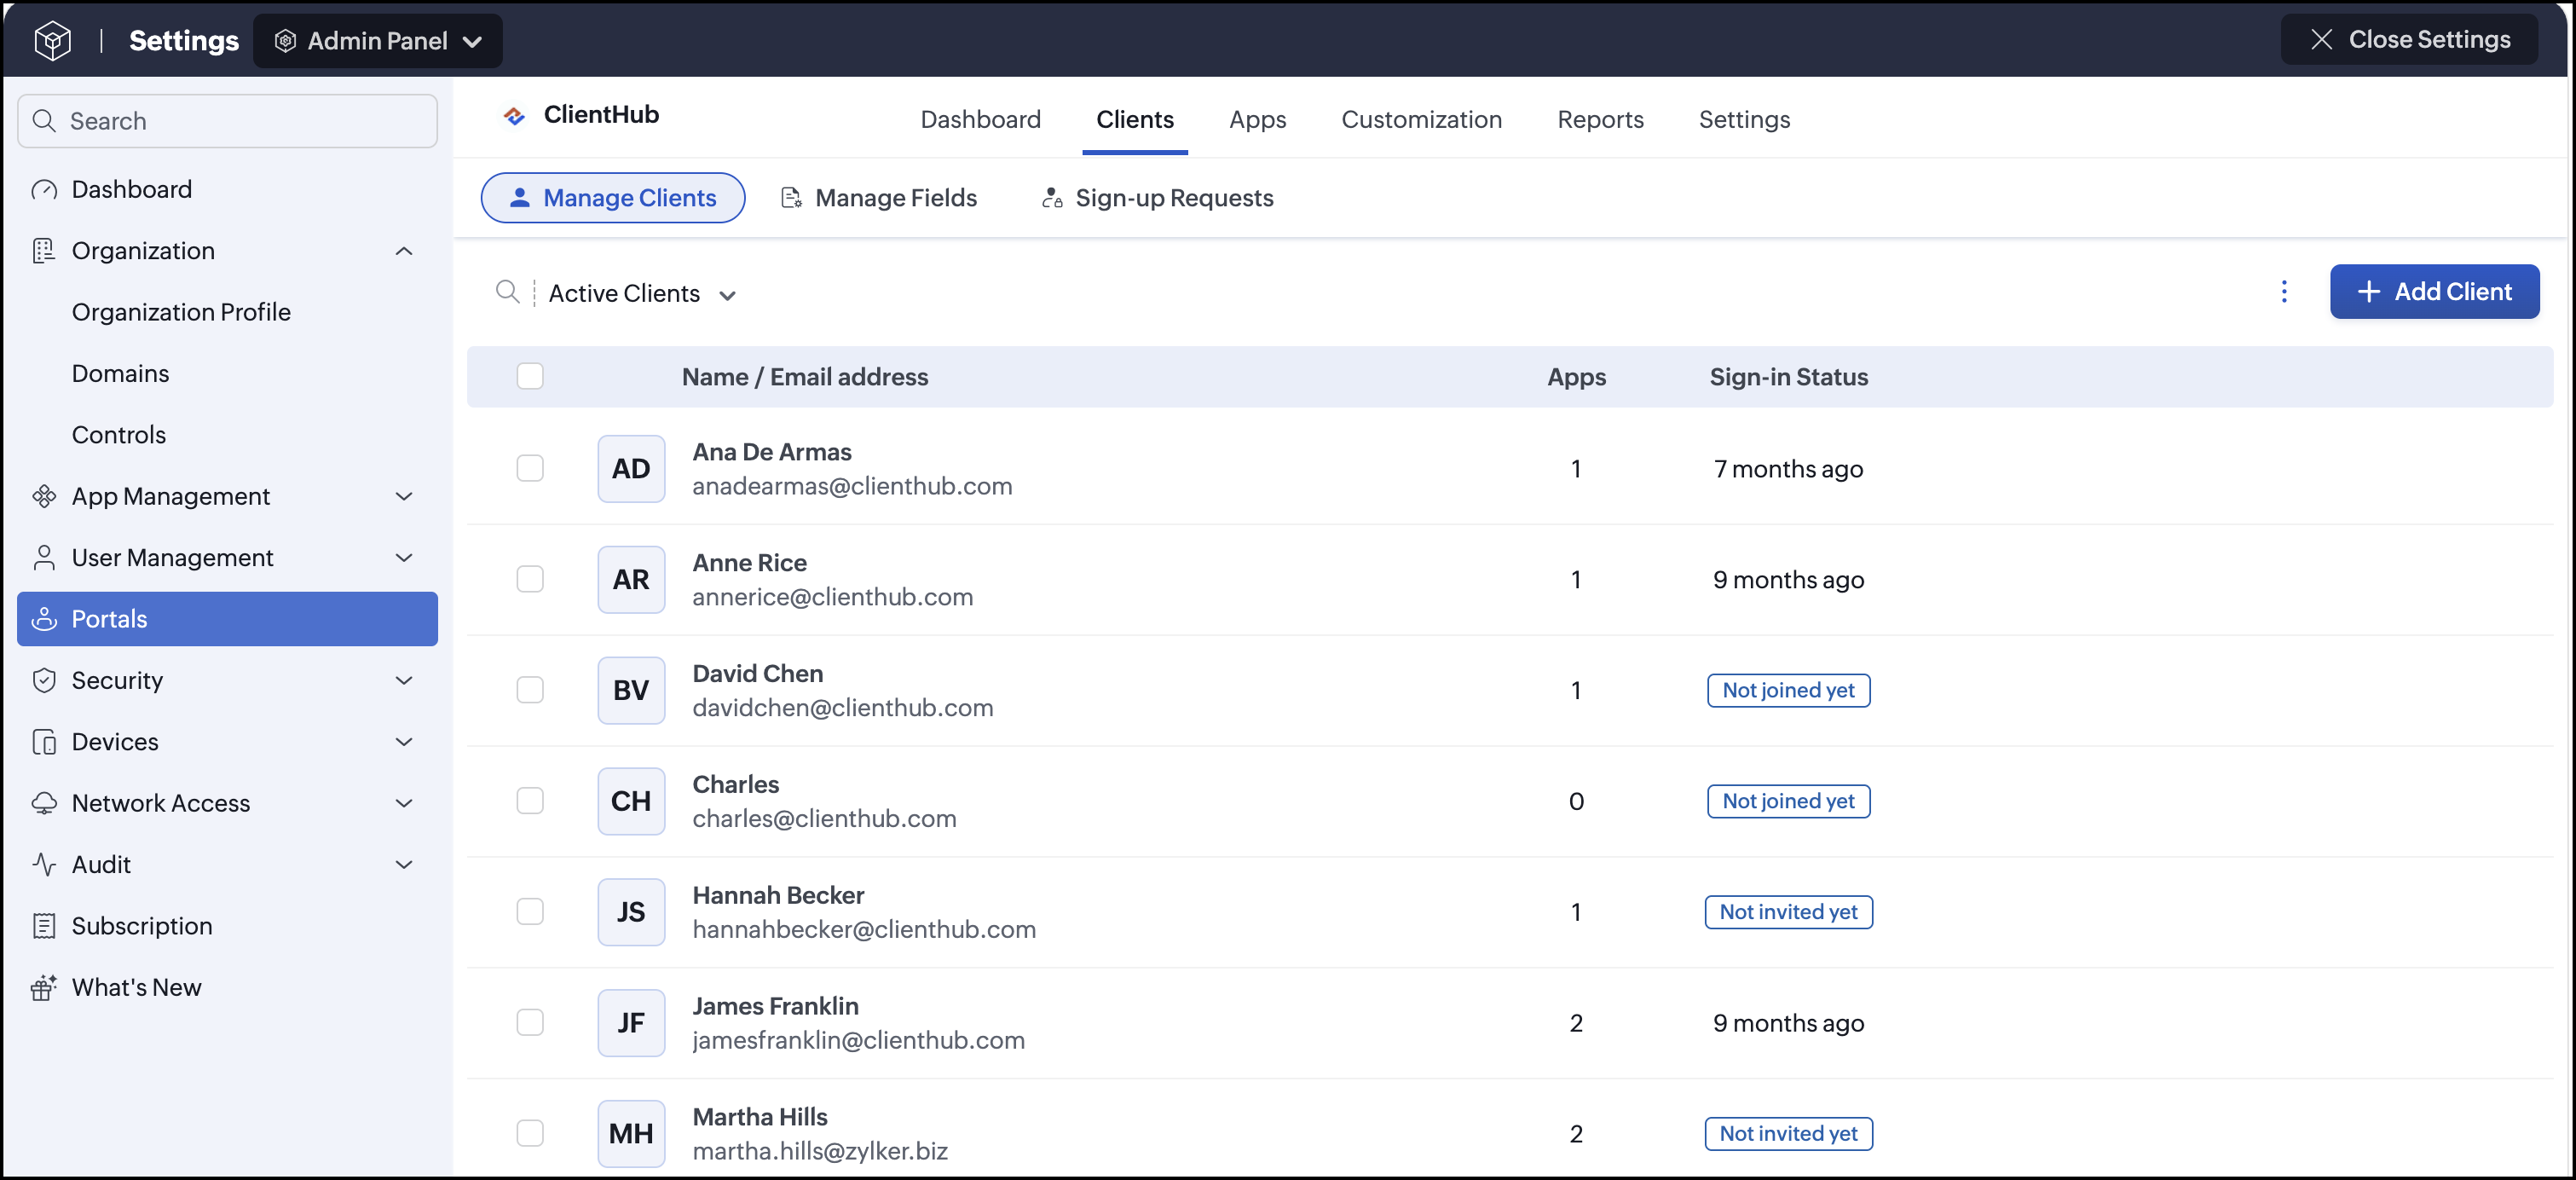Viewport: 2576px width, 1180px height.
Task: Click the Organization building icon
Action: tap(44, 251)
